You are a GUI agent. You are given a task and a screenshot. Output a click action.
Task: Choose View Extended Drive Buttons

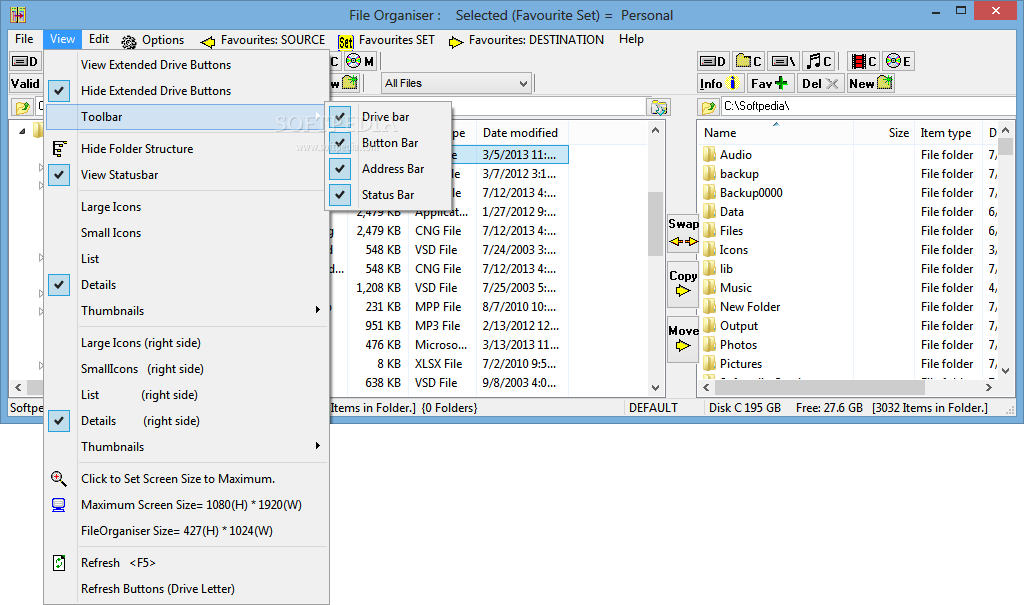[186, 65]
